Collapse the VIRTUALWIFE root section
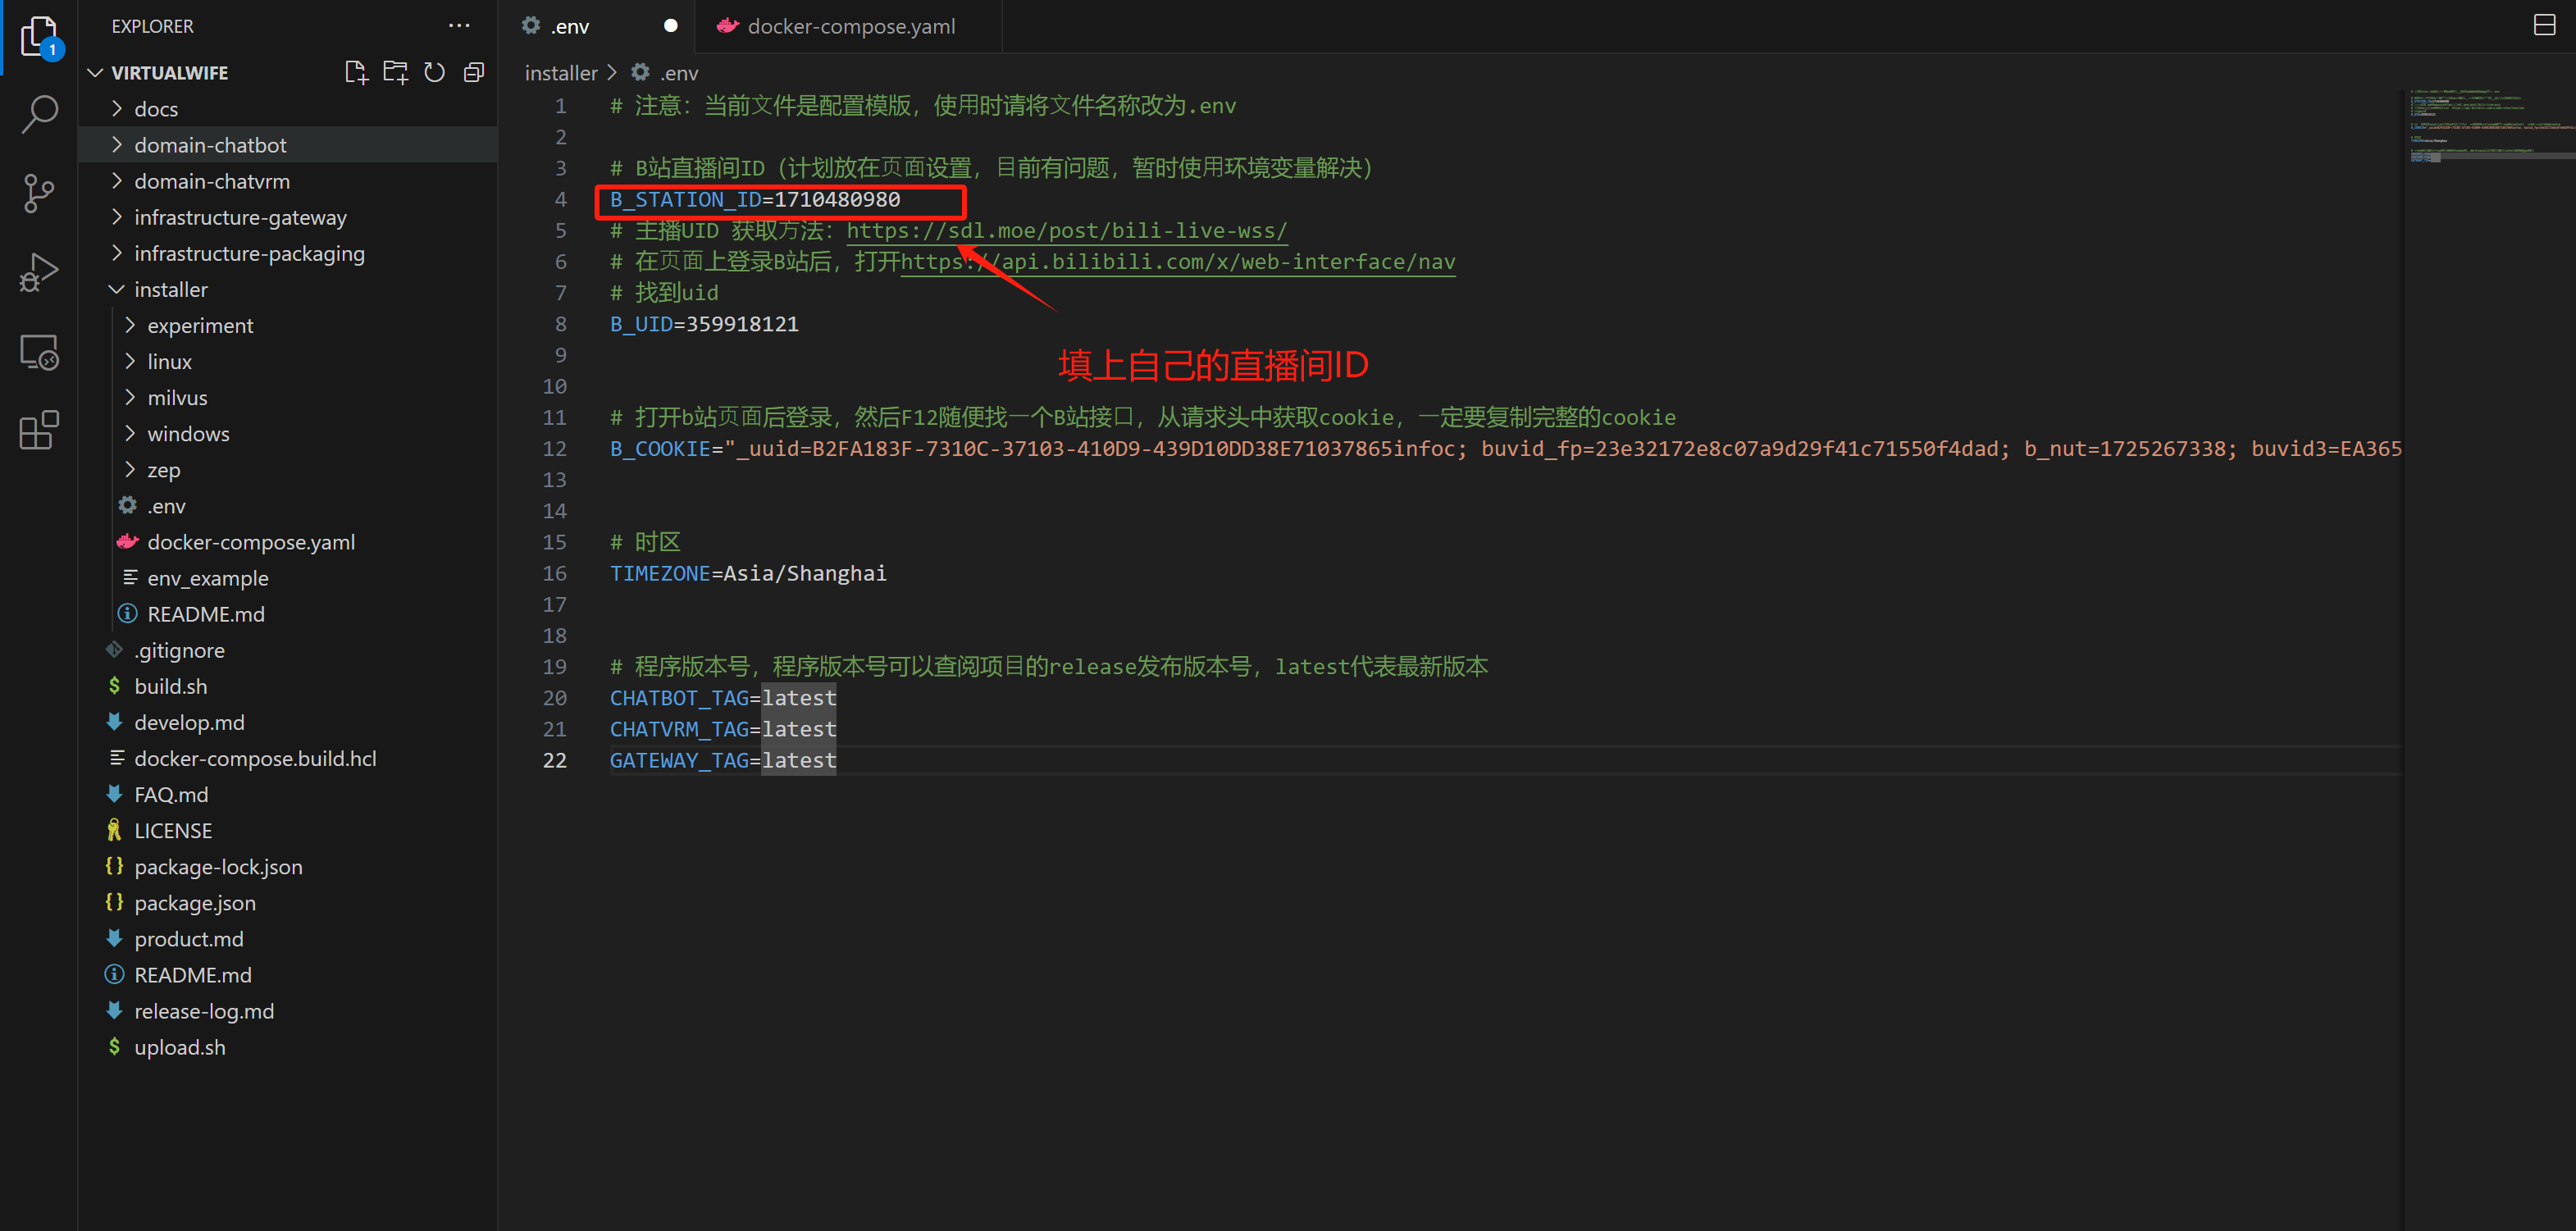 [96, 72]
